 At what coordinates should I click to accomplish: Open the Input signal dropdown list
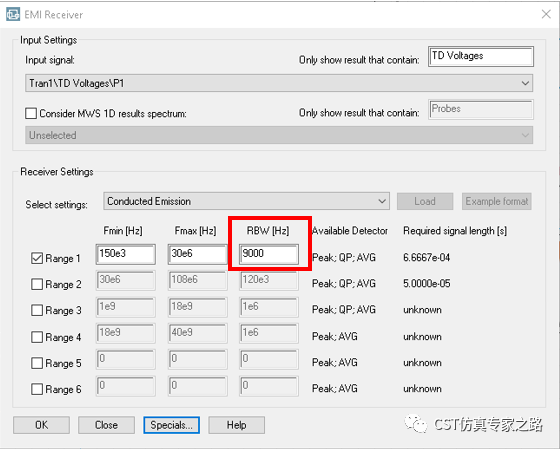279,83
